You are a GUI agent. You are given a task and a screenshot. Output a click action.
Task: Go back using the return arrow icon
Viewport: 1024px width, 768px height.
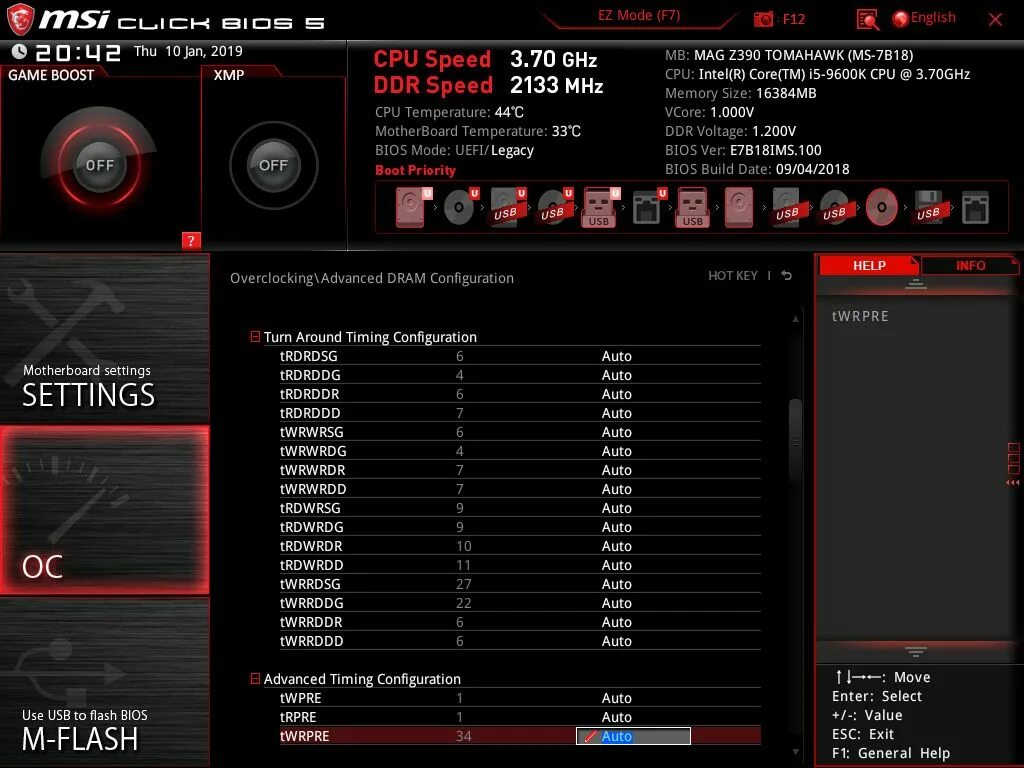pos(786,276)
